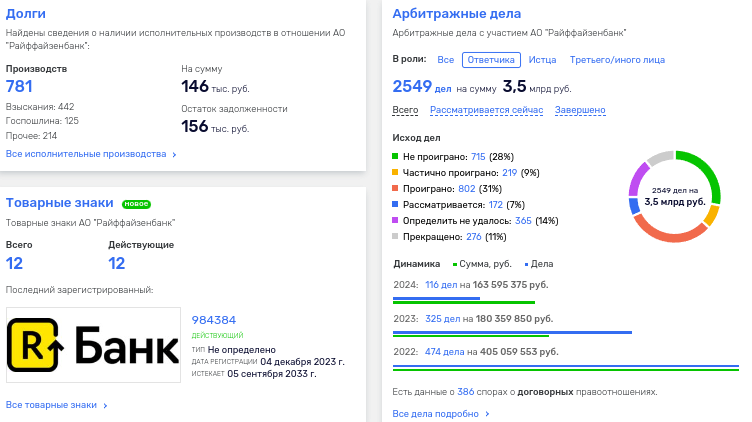Click the Прочее: 214 line

[31, 136]
